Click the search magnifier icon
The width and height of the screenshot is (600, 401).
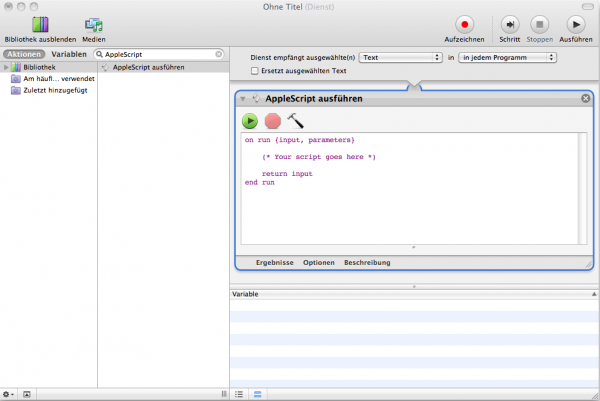click(99, 54)
